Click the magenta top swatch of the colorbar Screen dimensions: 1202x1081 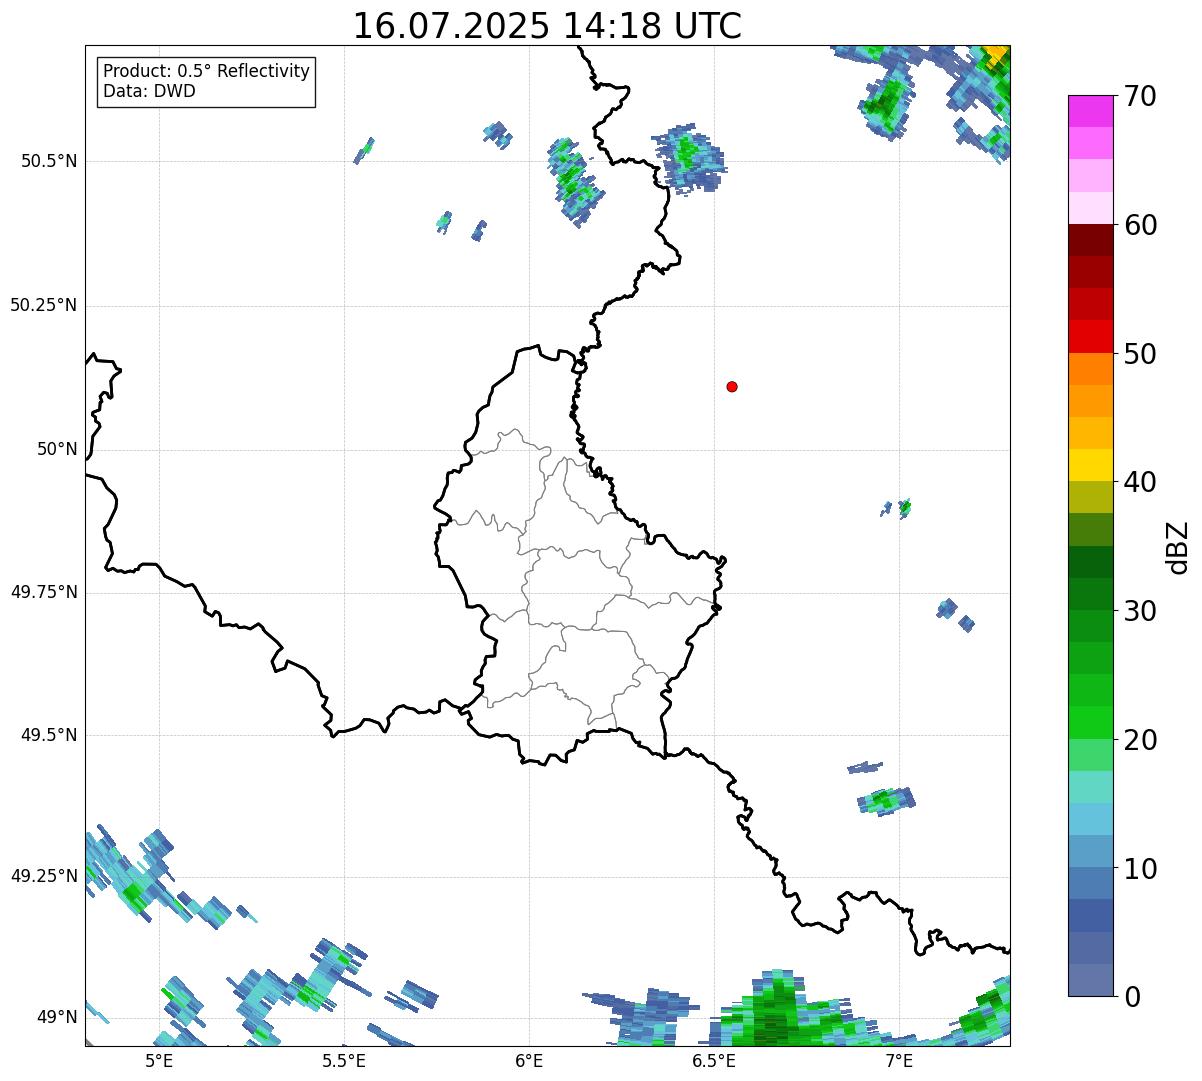point(1091,111)
